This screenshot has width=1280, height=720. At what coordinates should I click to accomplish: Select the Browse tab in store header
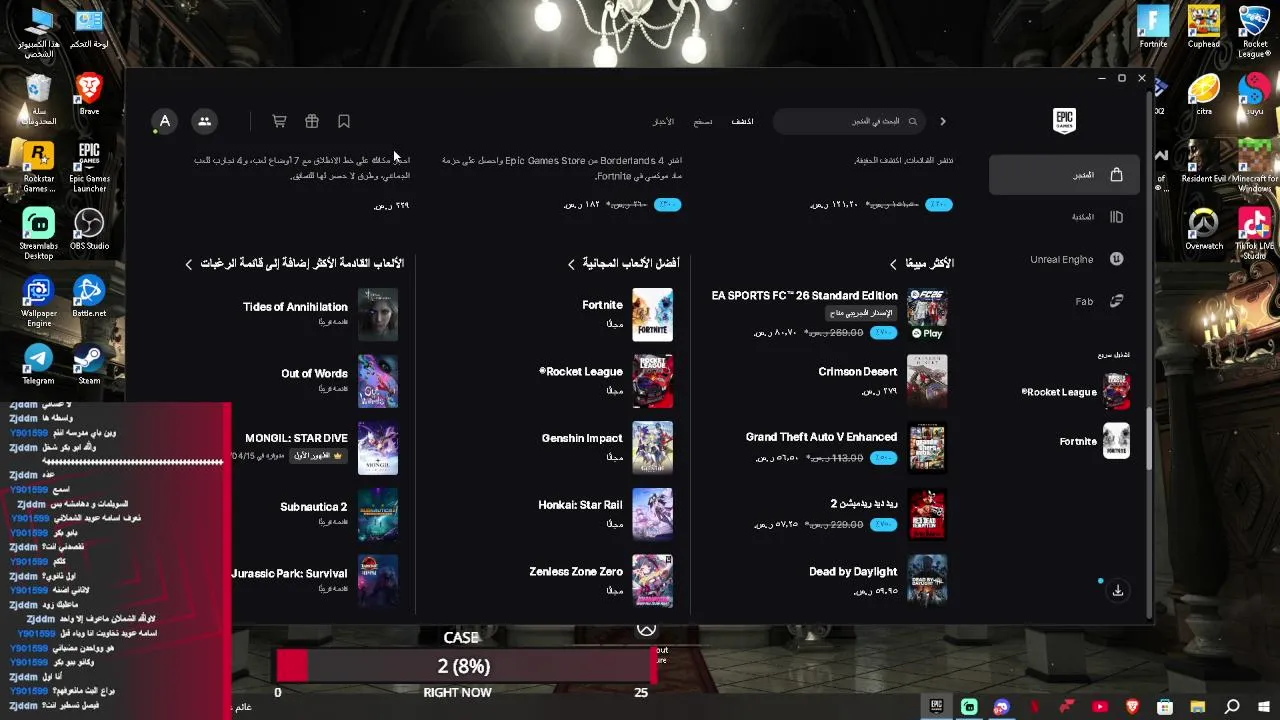click(x=703, y=121)
